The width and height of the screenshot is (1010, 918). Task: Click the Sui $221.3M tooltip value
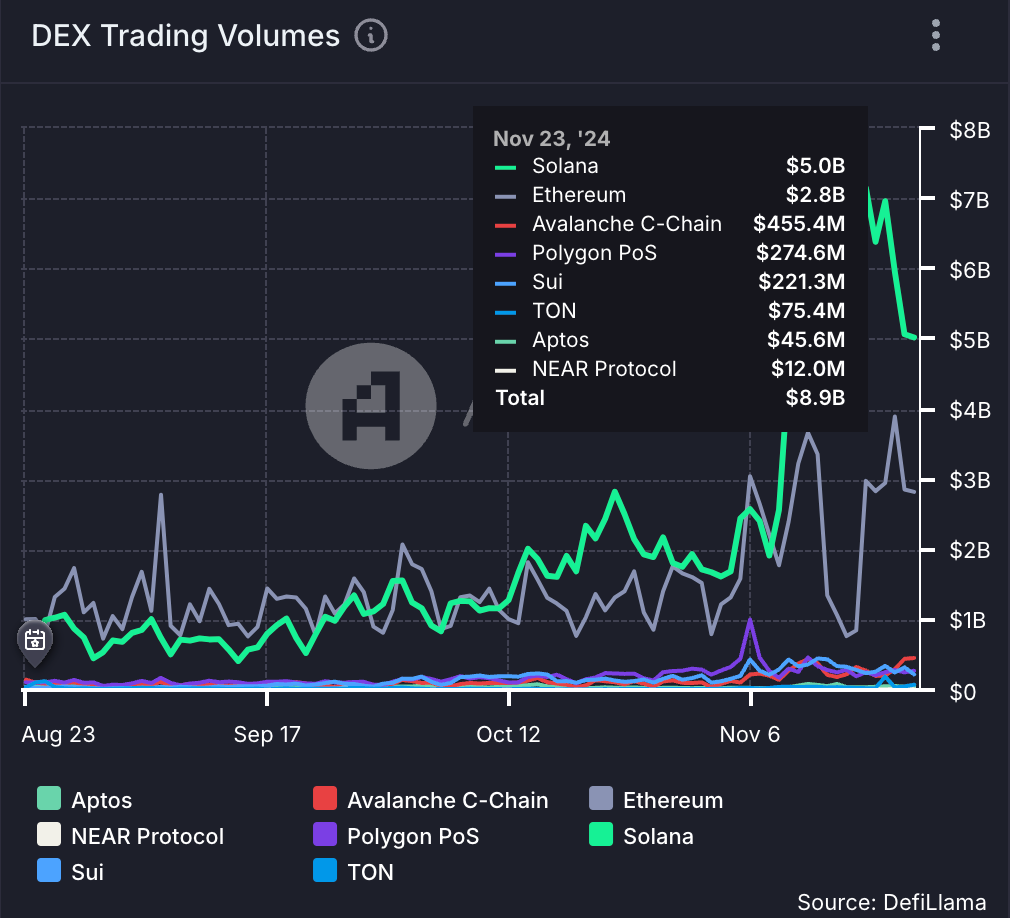point(801,282)
